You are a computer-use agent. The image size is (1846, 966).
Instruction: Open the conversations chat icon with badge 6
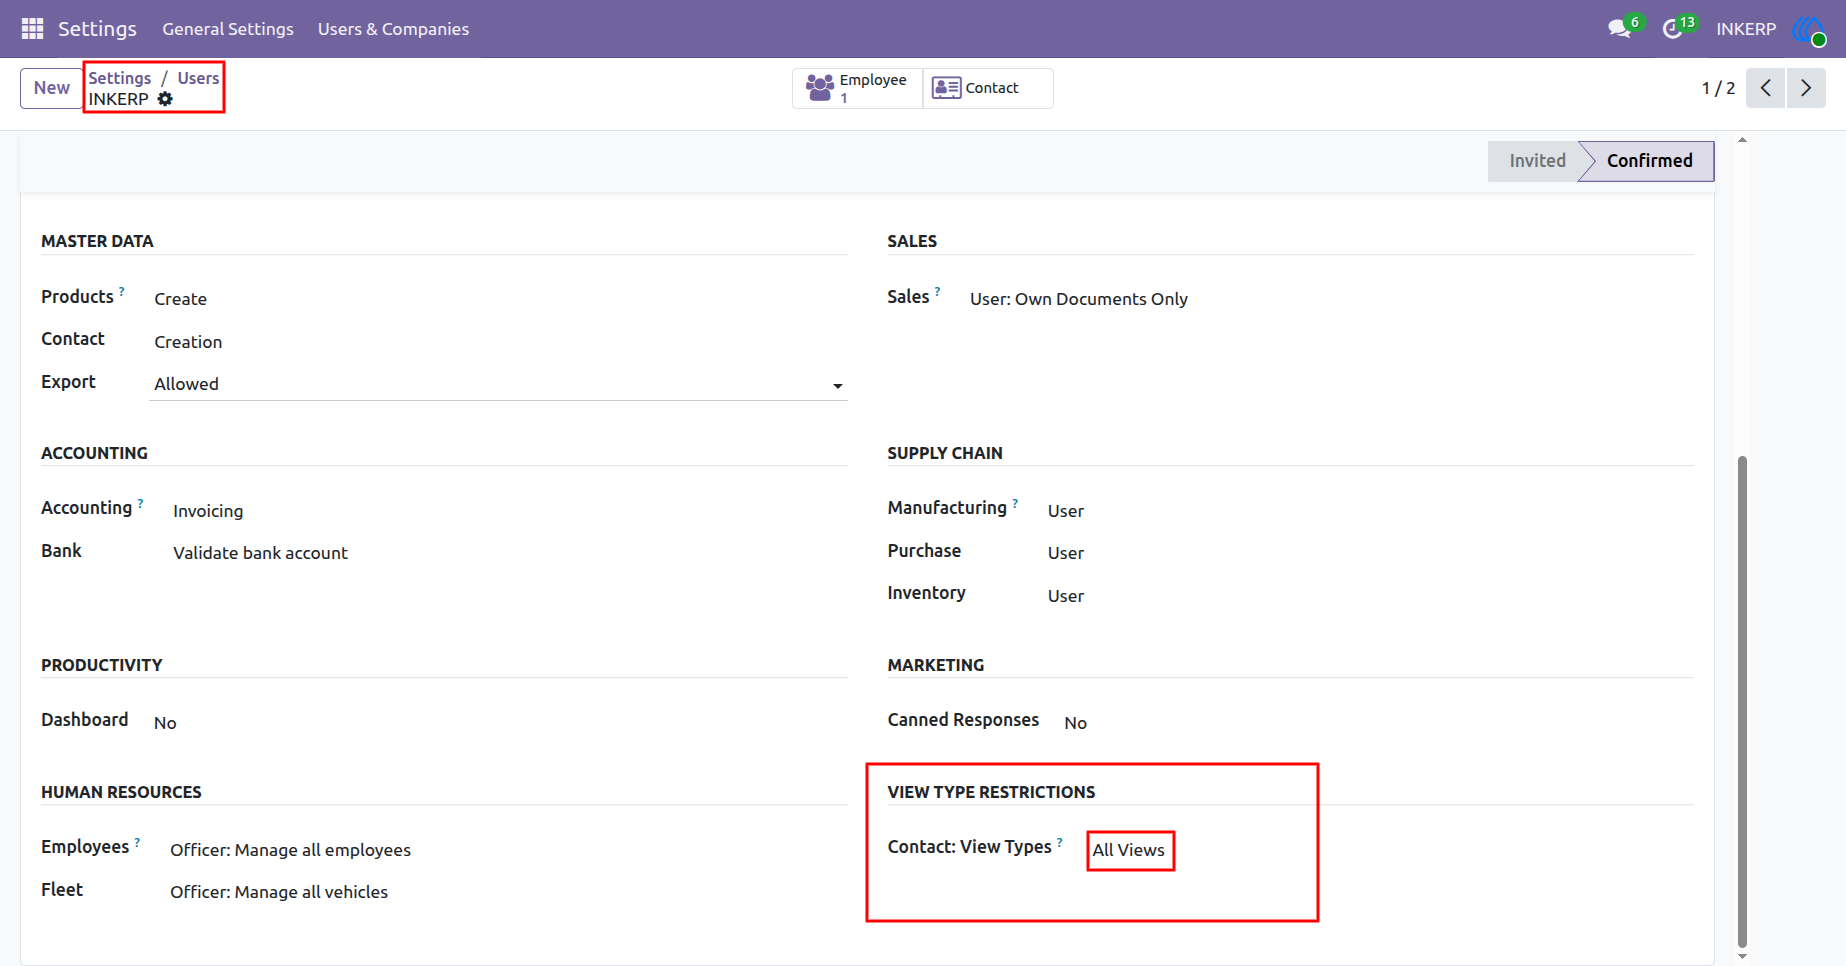coord(1620,29)
